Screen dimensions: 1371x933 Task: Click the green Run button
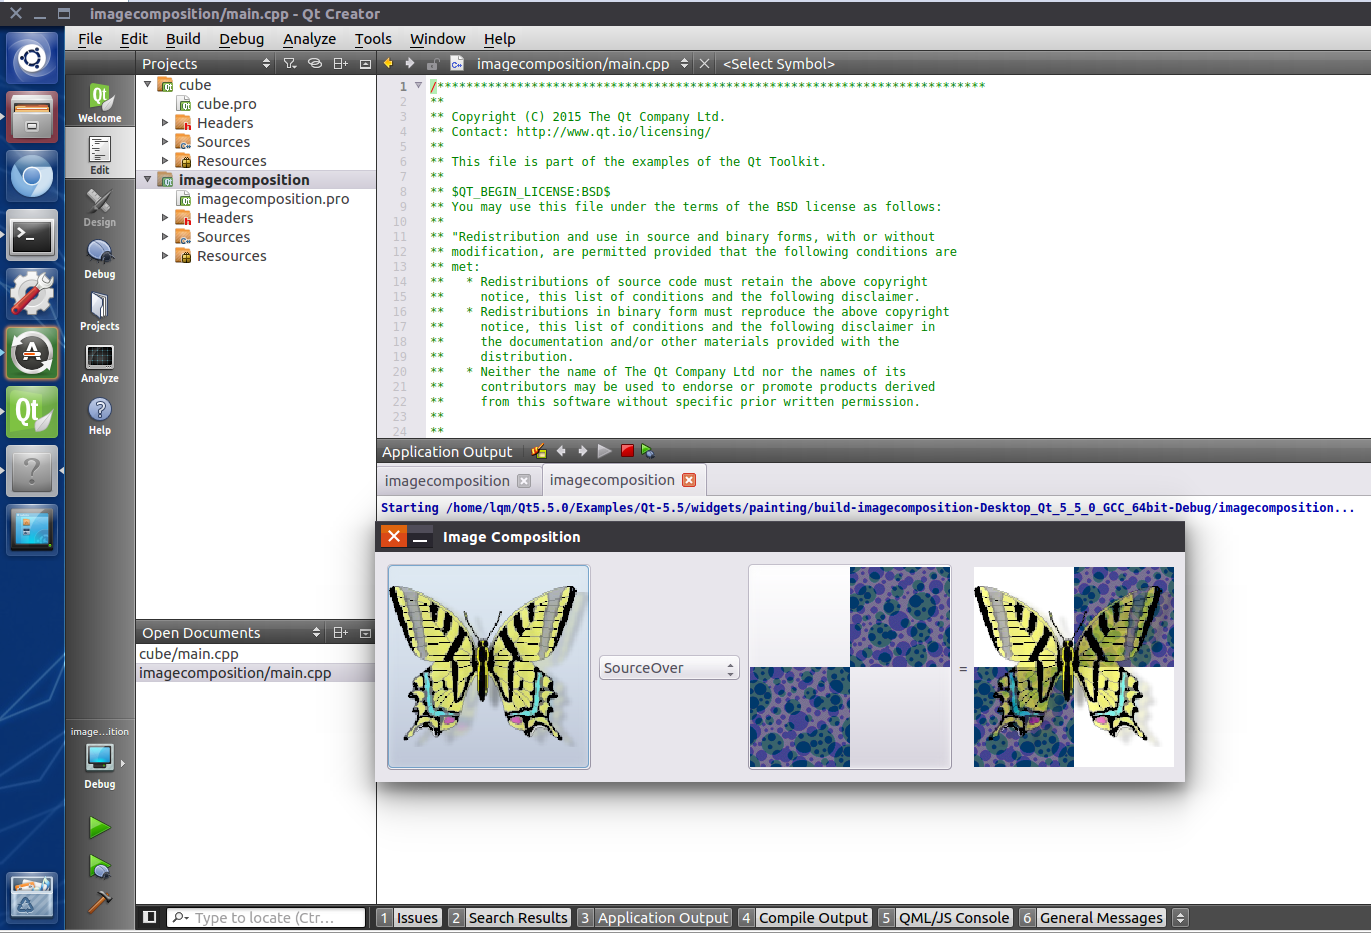click(99, 827)
